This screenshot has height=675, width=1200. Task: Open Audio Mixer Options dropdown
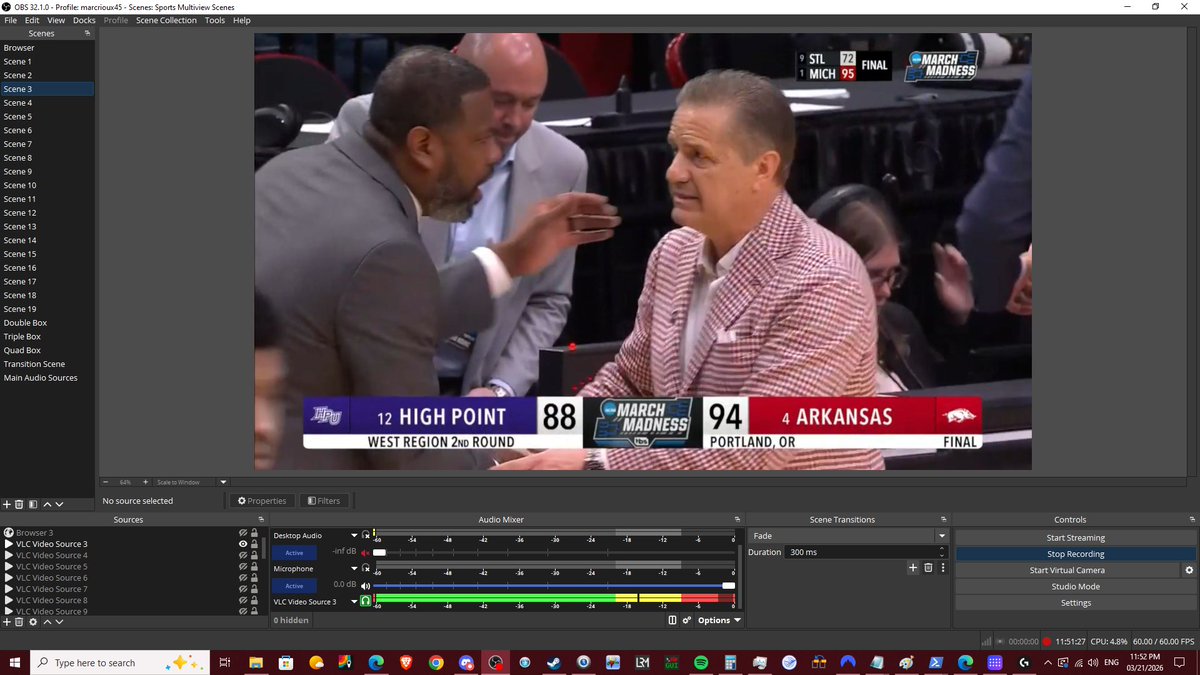[720, 620]
